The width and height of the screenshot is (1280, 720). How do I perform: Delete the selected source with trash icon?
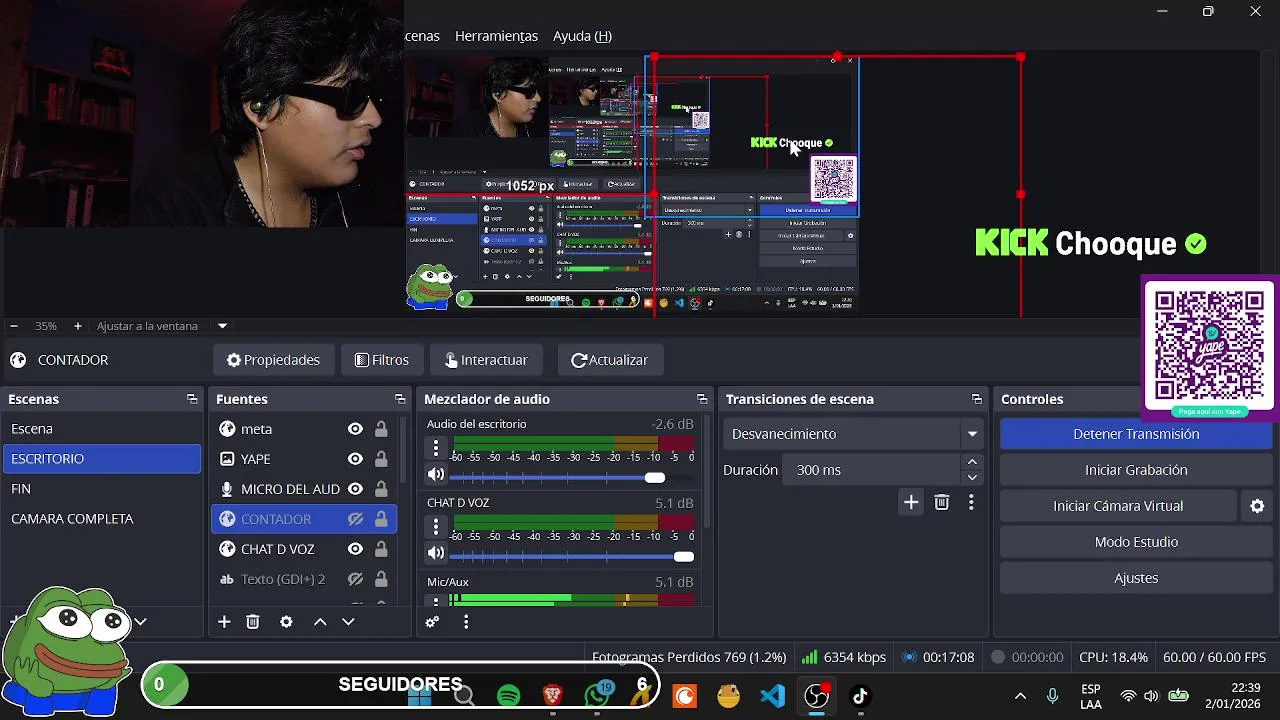[253, 622]
